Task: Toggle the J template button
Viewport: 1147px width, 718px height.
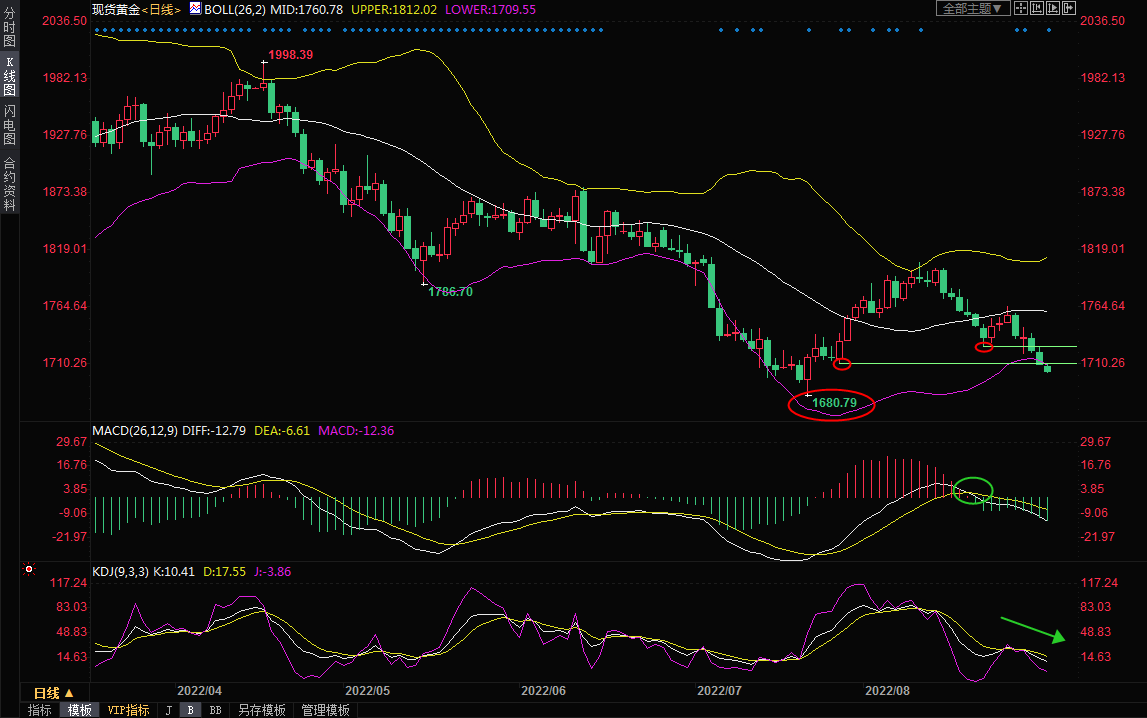Action: tap(168, 710)
